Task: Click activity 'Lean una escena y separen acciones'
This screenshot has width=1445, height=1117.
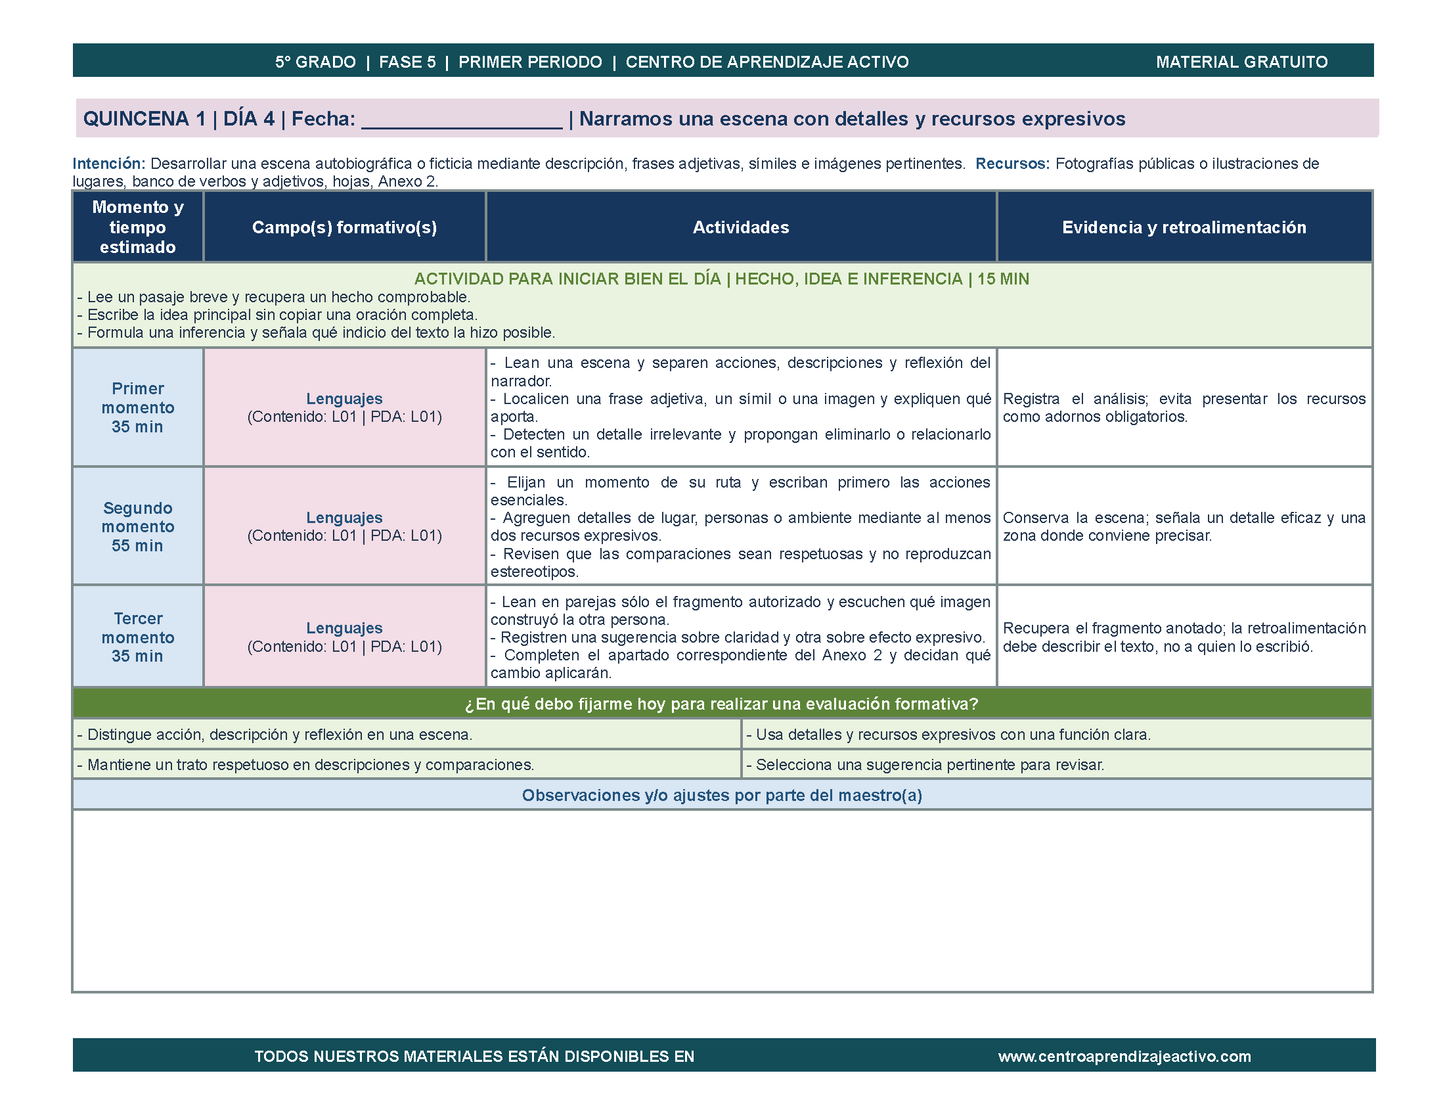Action: pyautogui.click(x=741, y=372)
